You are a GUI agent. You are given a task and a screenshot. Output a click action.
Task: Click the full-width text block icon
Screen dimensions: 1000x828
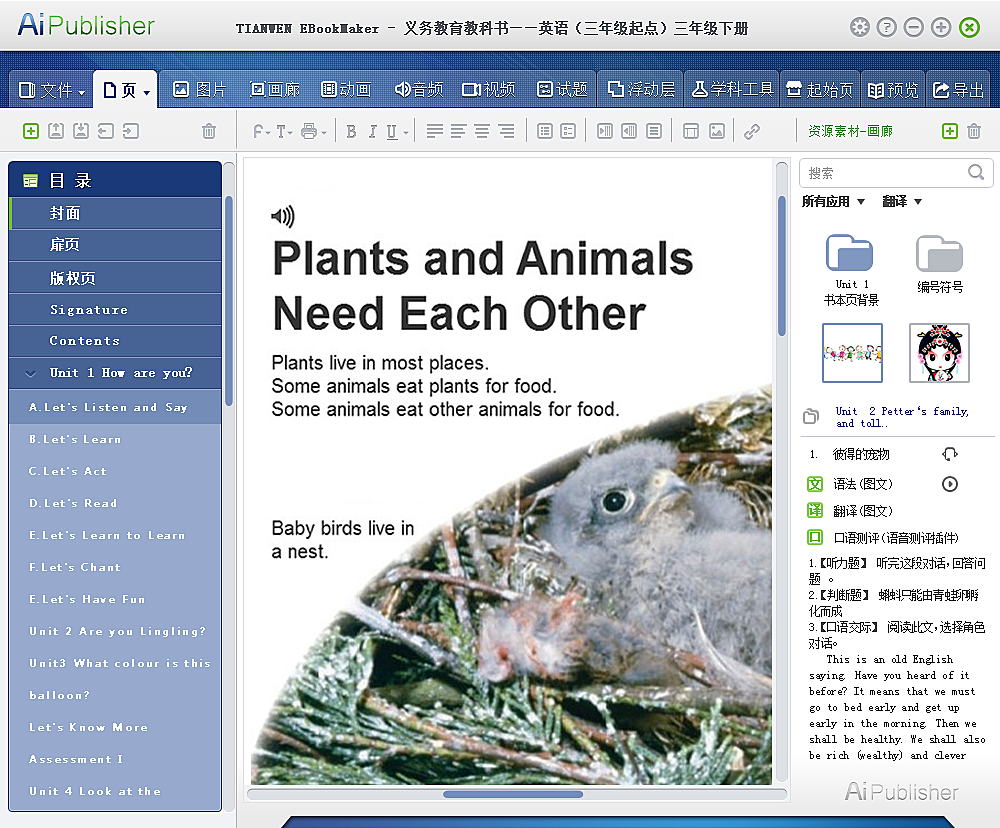click(x=654, y=131)
